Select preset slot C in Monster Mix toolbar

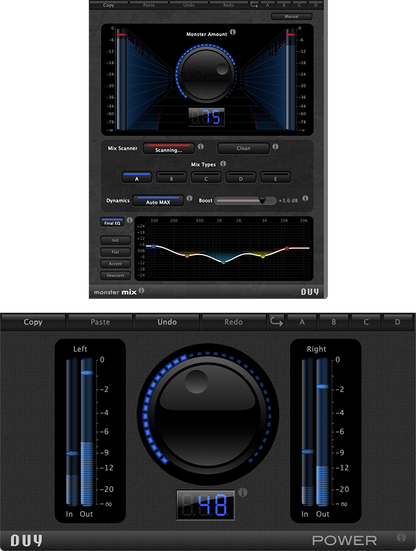(x=300, y=5)
